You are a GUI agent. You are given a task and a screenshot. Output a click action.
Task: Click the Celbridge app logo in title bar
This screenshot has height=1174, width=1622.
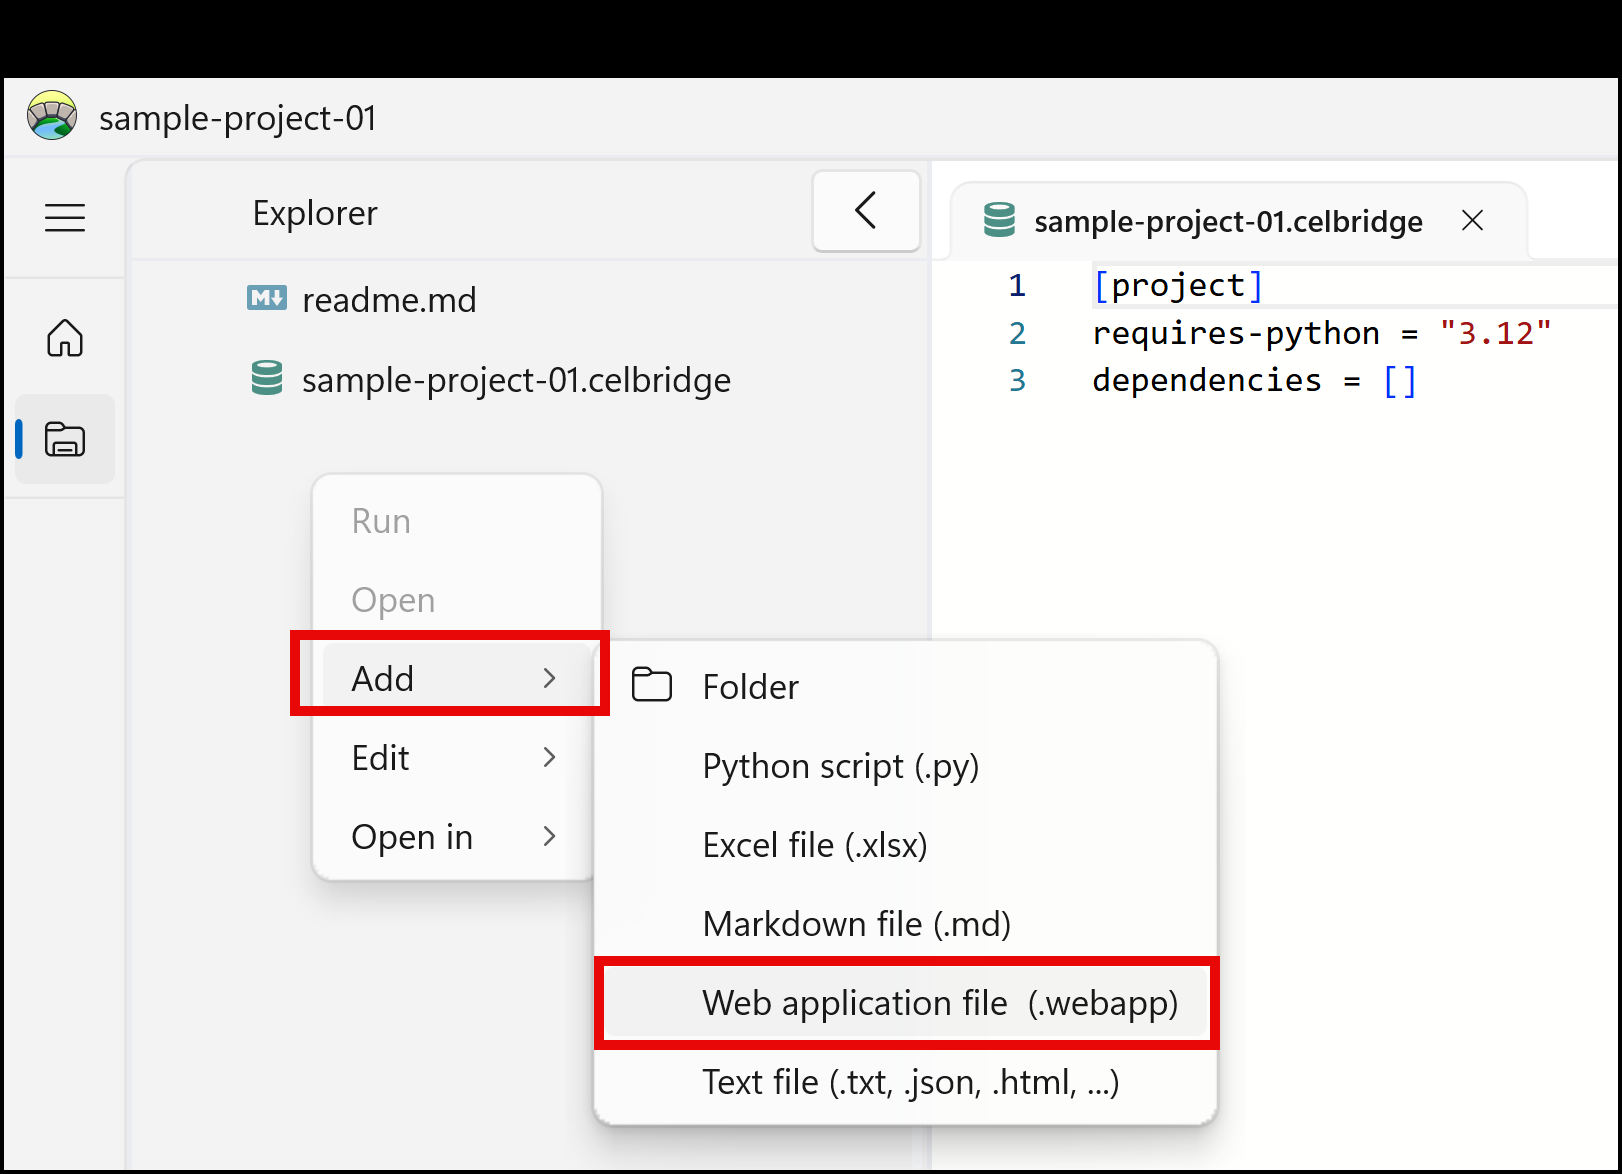coord(52,116)
